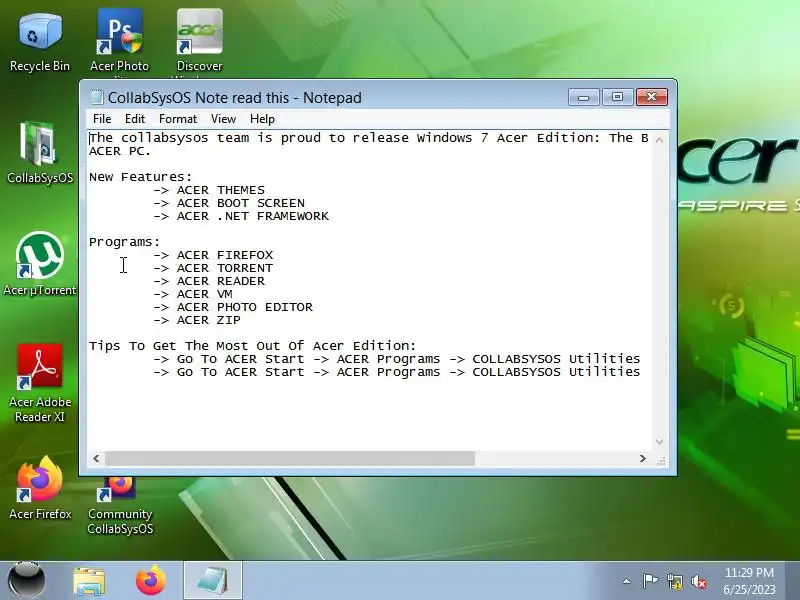
Task: Click the 'ACER PC.' text line
Action: [x=120, y=151]
